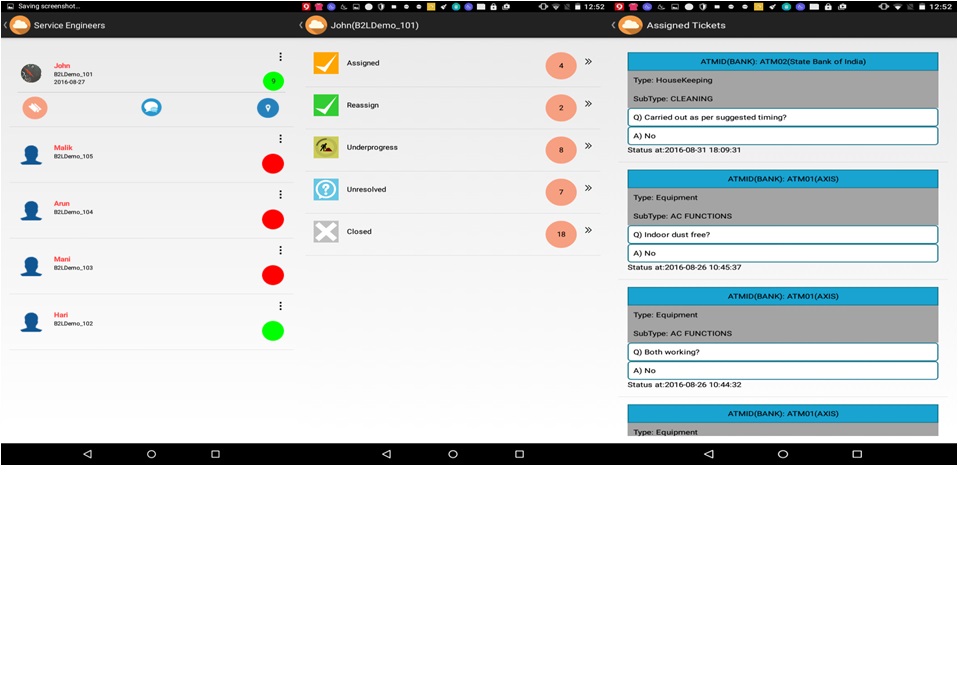Tap the Underprogress count badge showing 8
The height and width of the screenshot is (680, 958).
coord(561,150)
